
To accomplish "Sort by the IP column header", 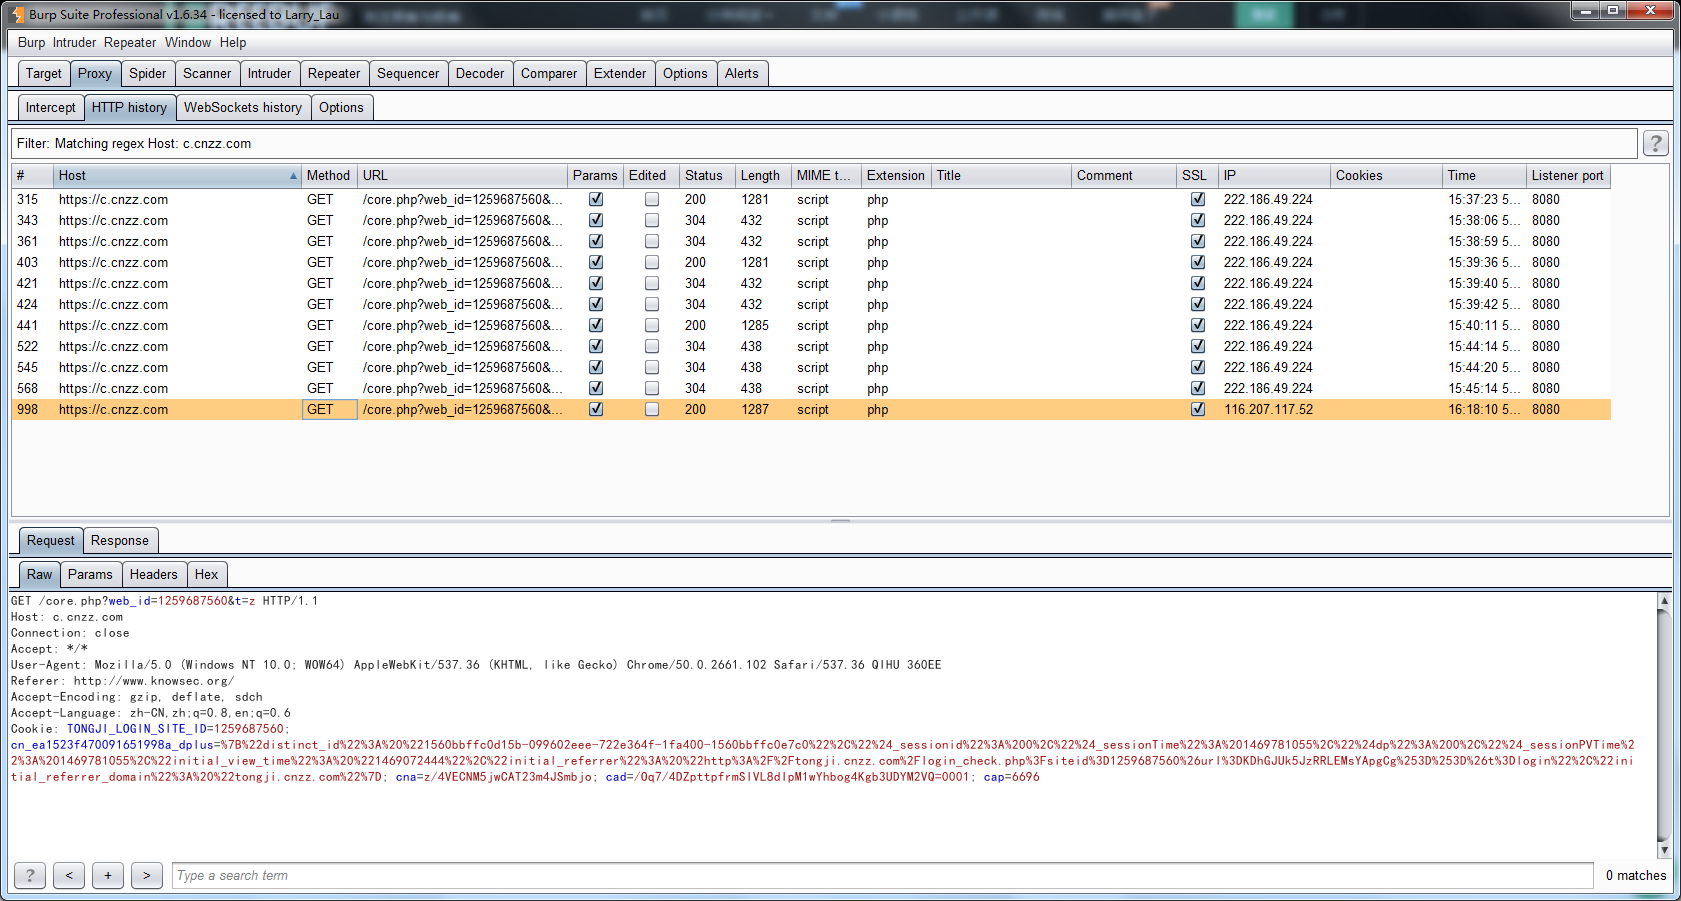I will tap(1273, 175).
